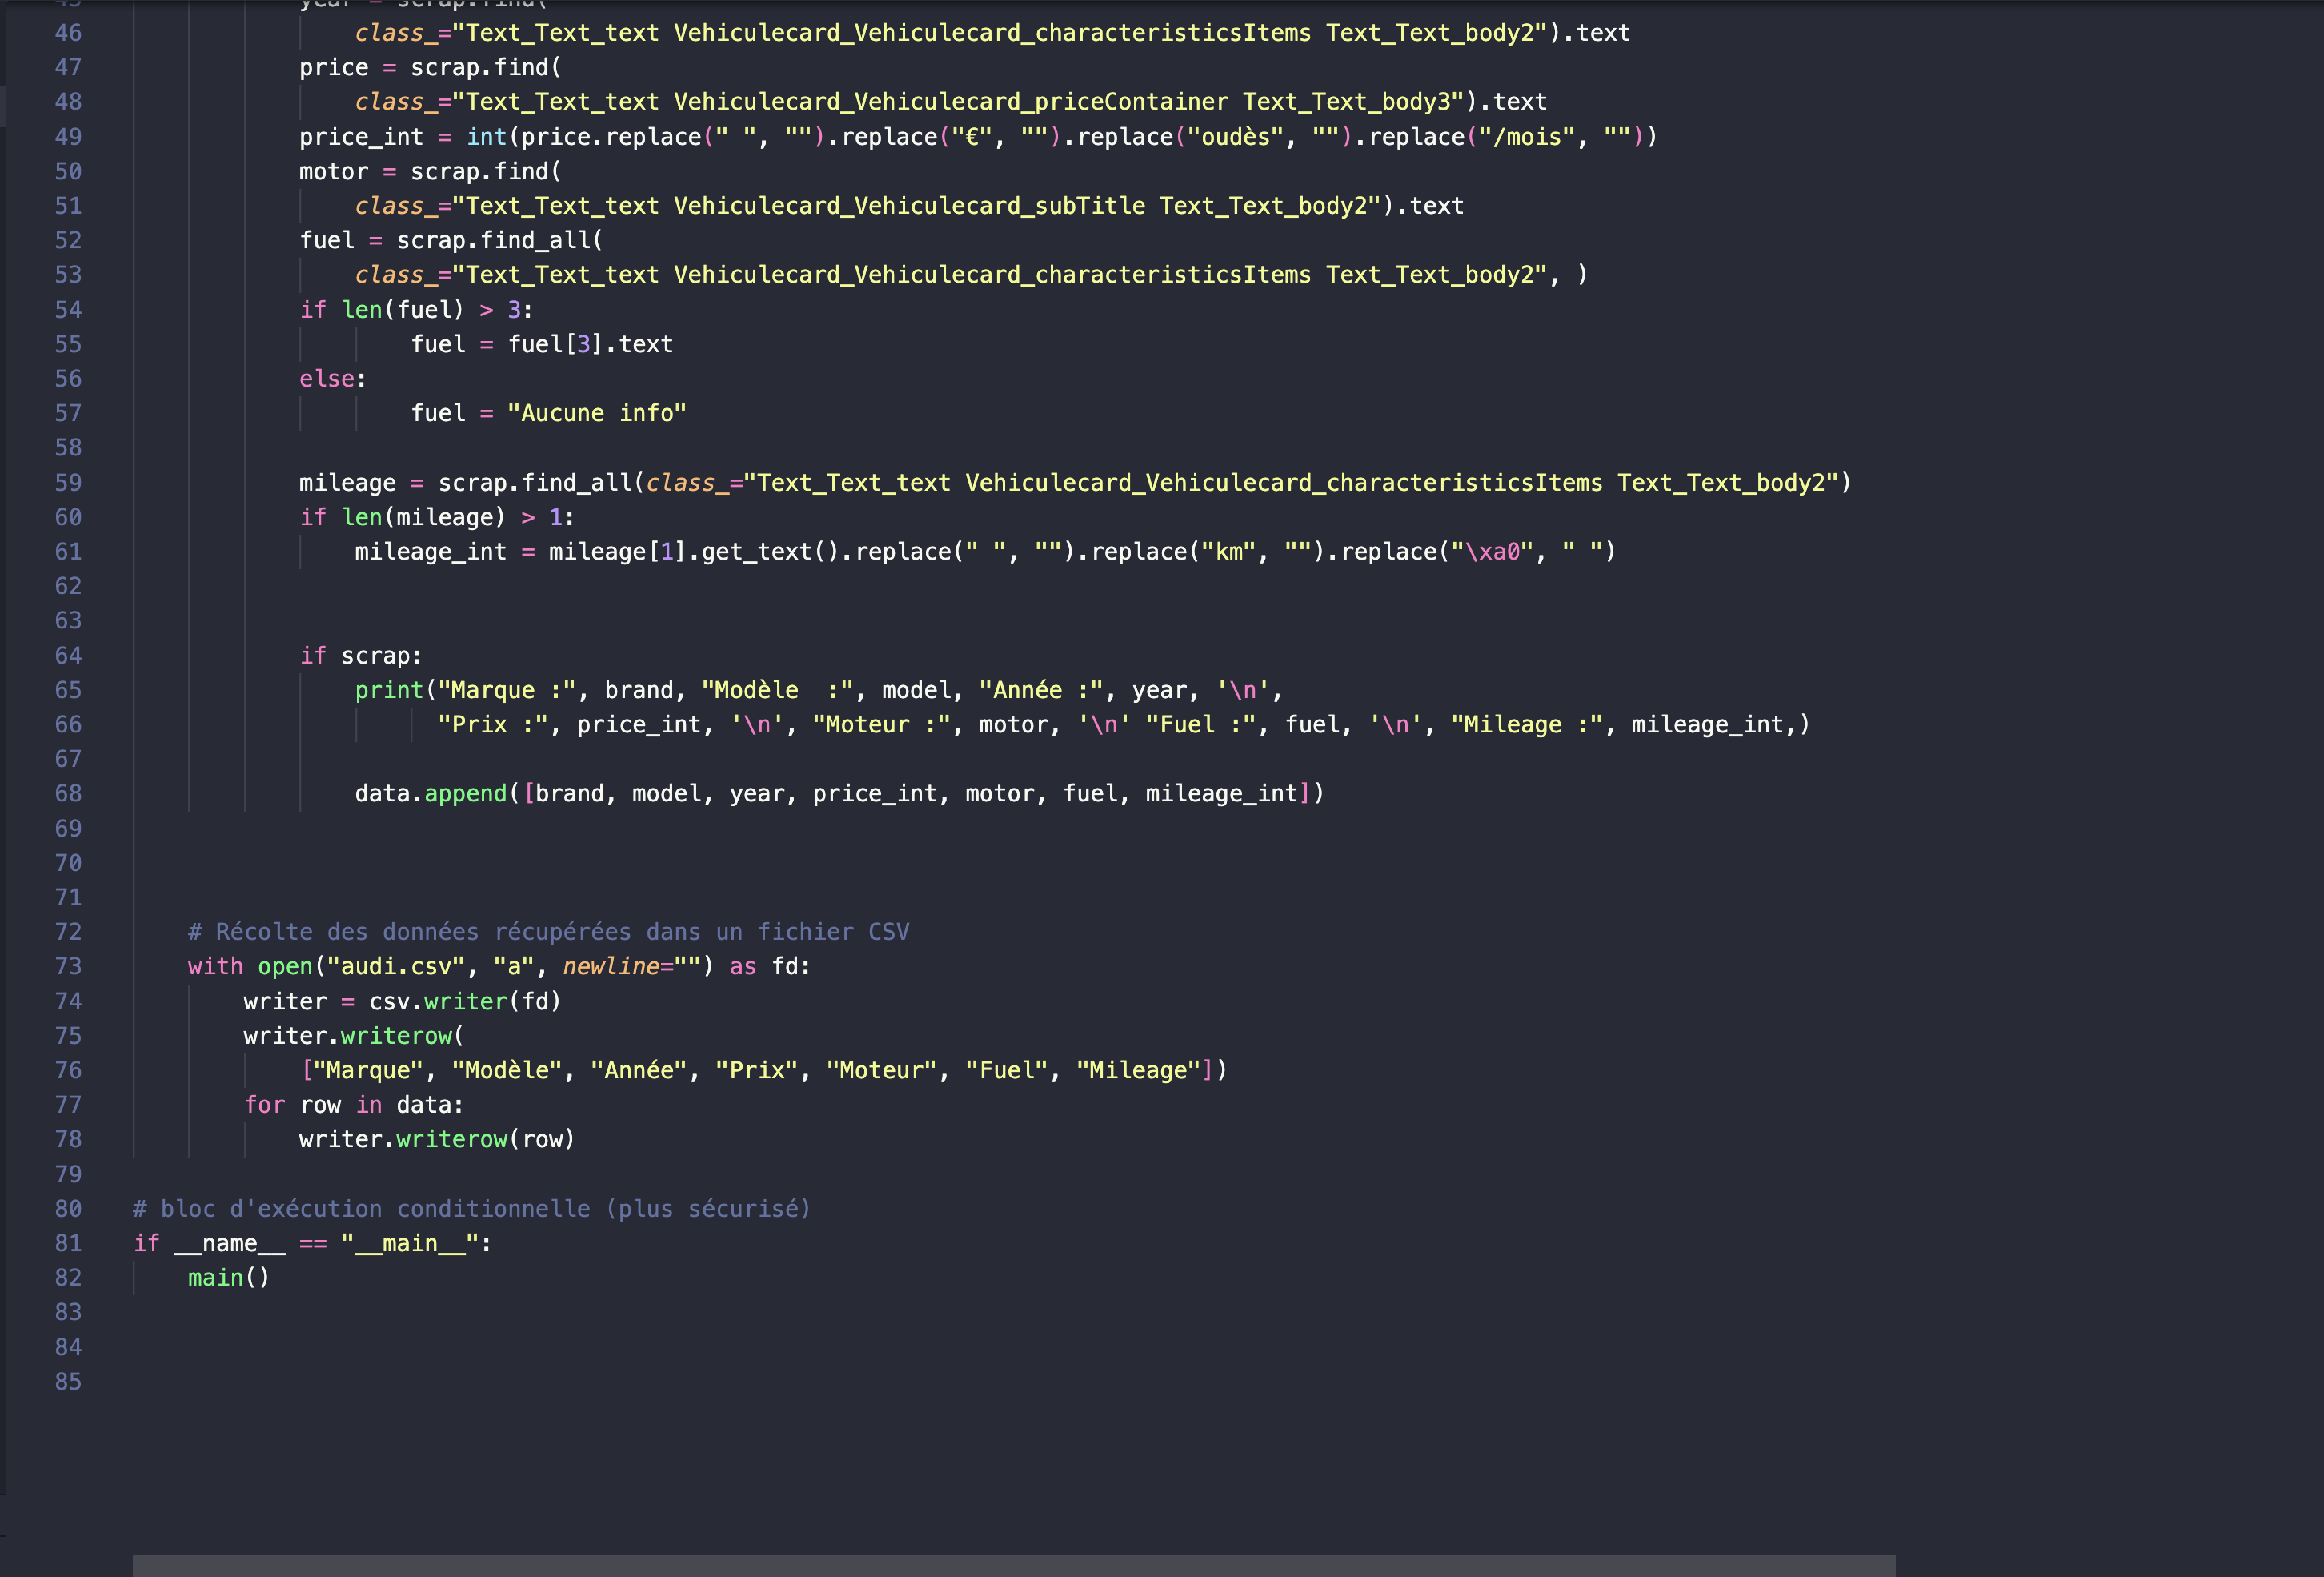The height and width of the screenshot is (1577, 2324).
Task: Click 'data.append' on line 68
Action: (431, 794)
